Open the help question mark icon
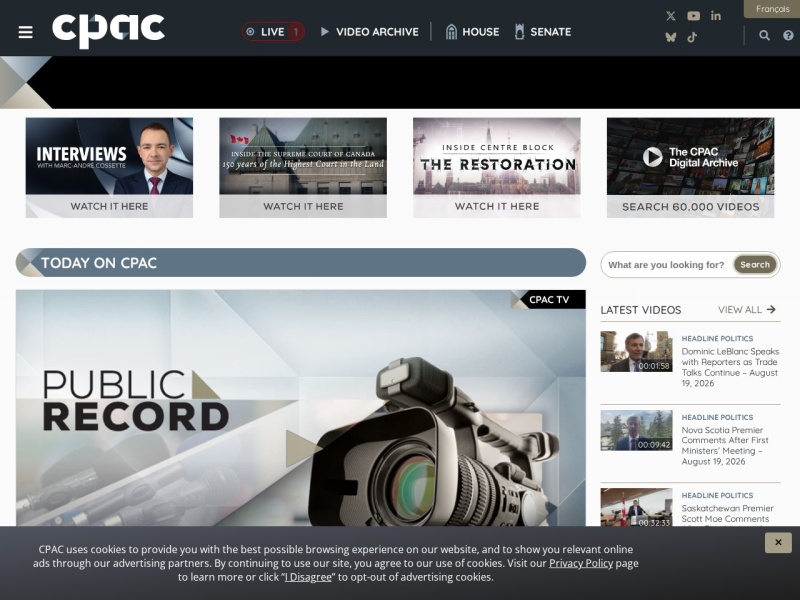Screen dimensions: 800x600 tap(788, 35)
